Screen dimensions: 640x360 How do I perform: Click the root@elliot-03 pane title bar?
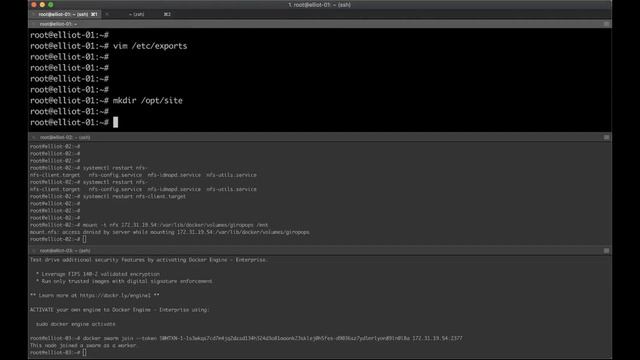(320, 251)
